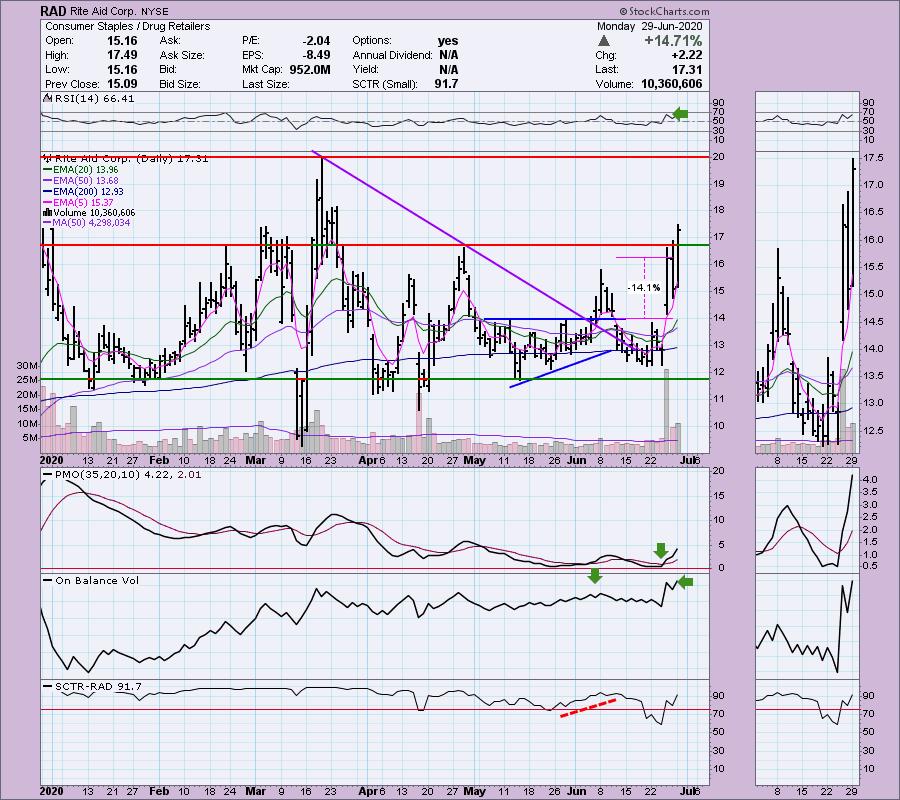
Task: Click the volume bars icon in the legend
Action: coord(48,212)
